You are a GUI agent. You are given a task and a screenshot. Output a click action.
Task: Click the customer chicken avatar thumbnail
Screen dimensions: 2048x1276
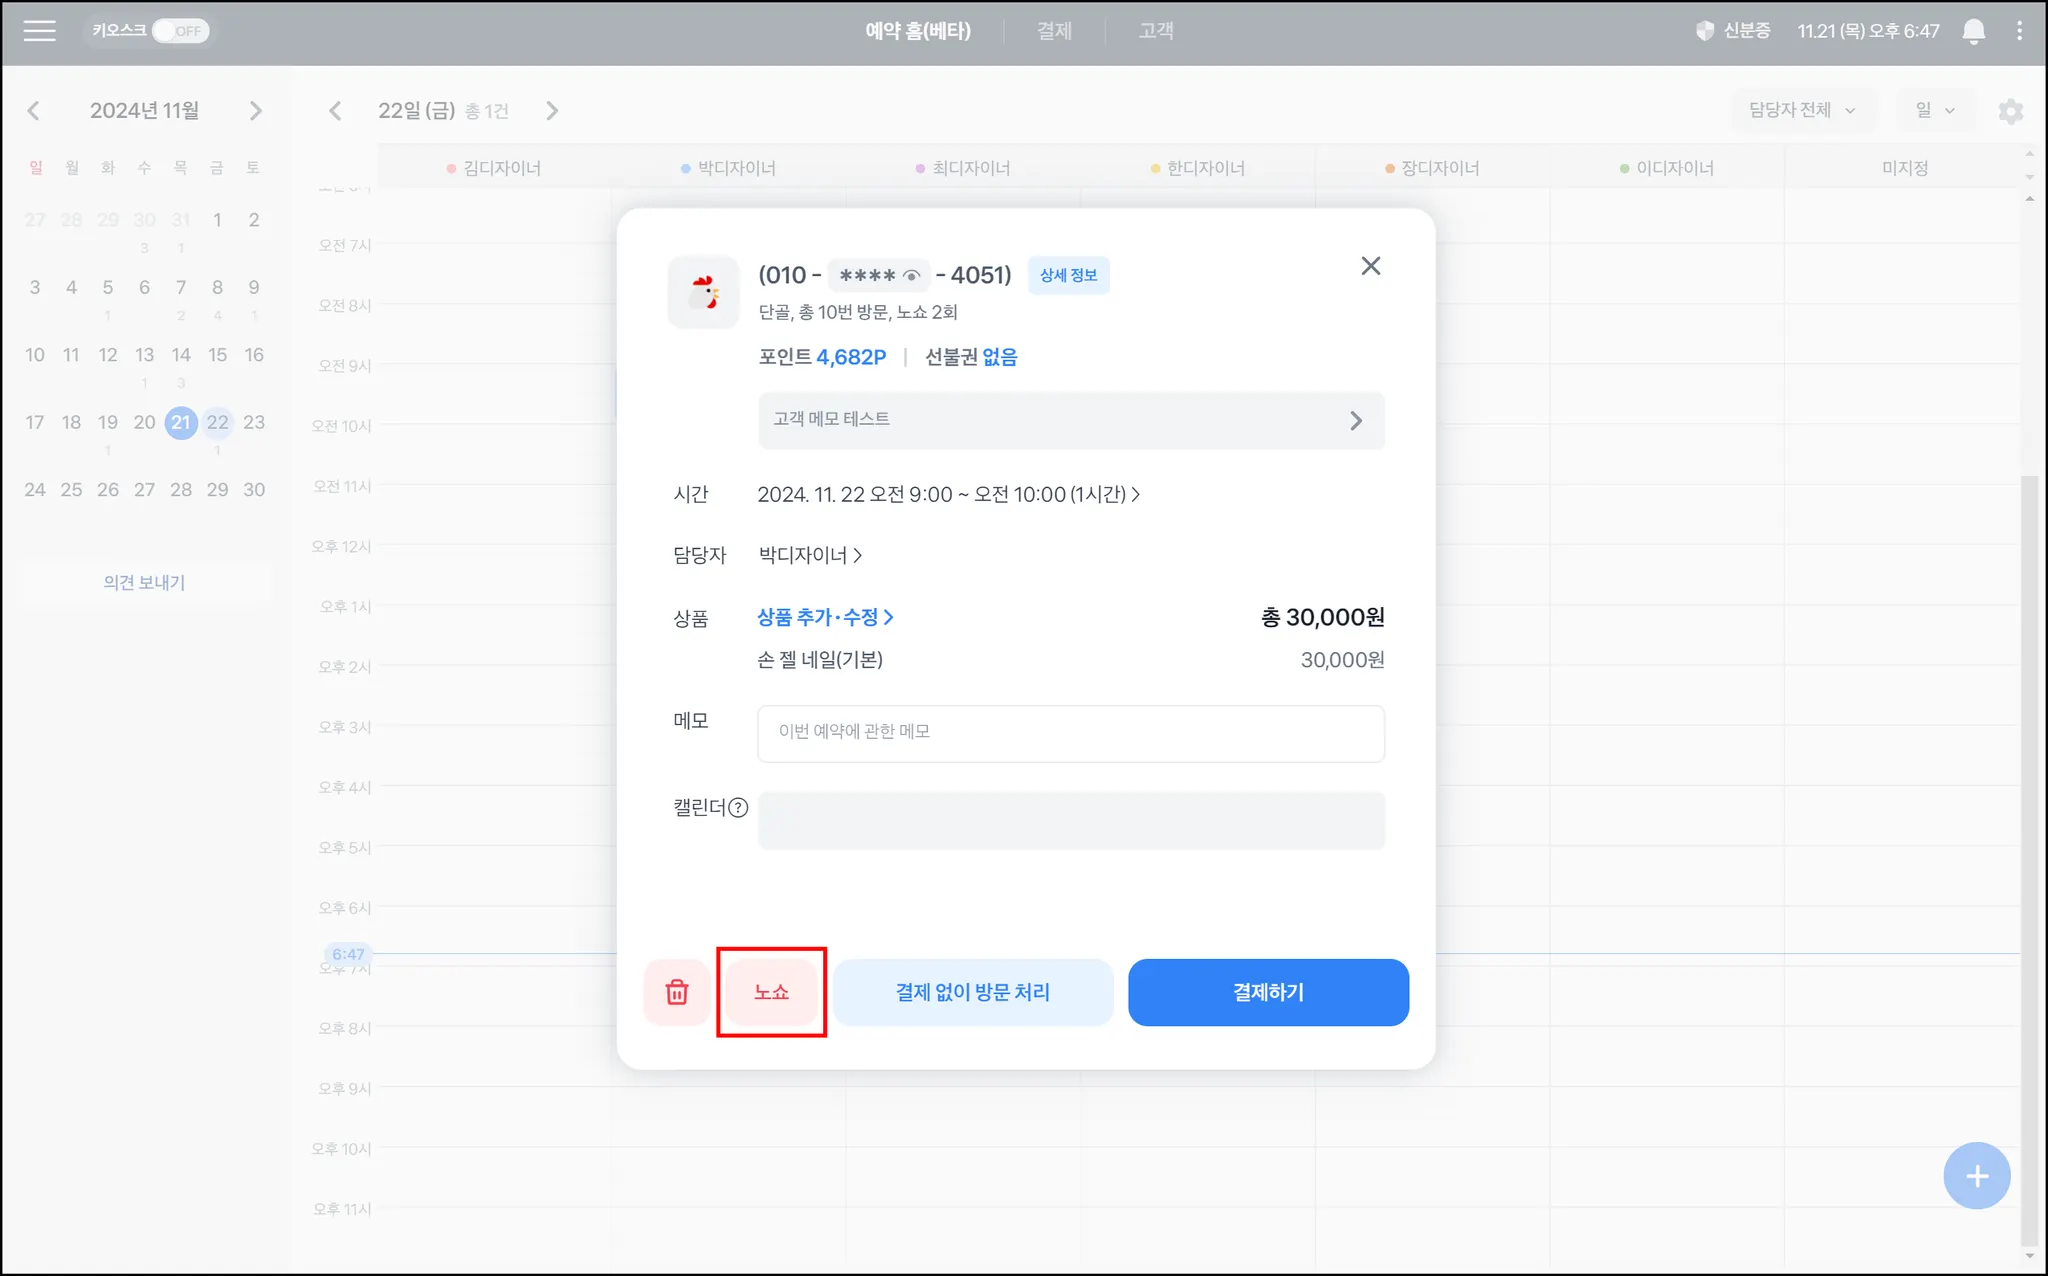[703, 292]
